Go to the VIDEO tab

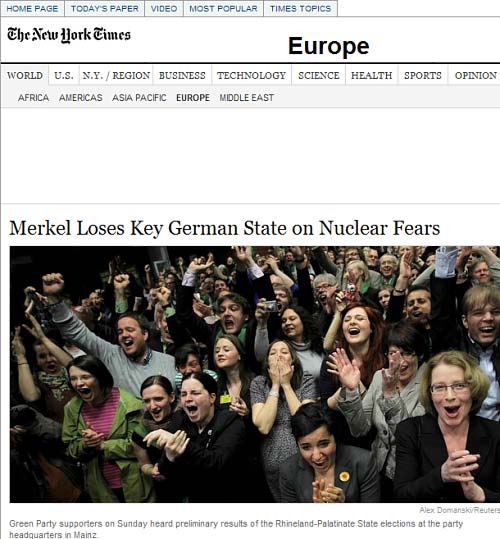tap(164, 9)
